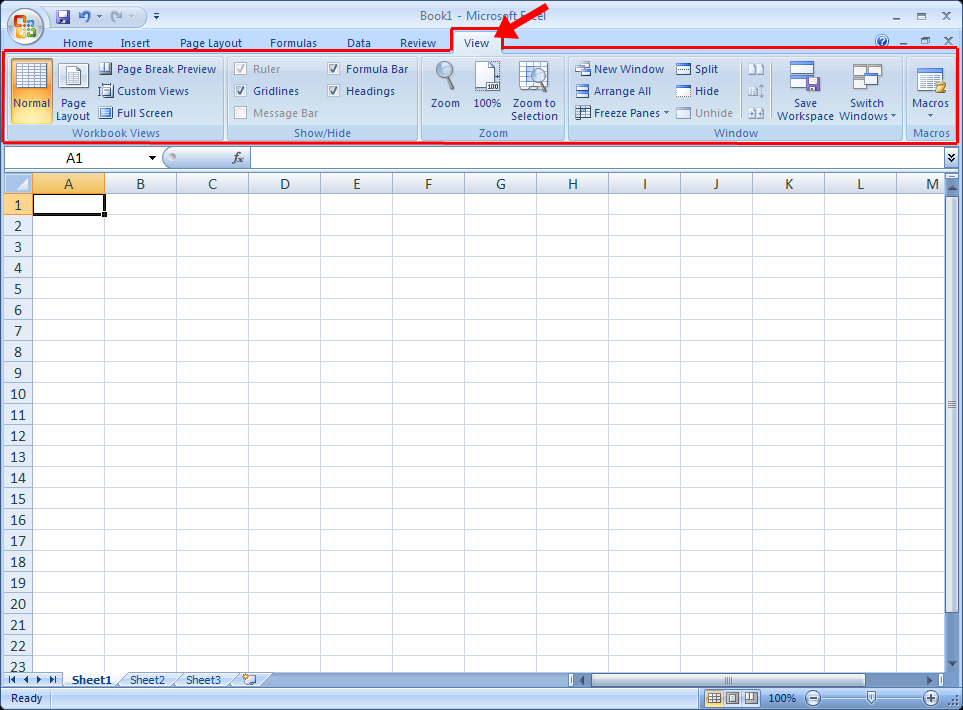This screenshot has height=710, width=963.
Task: Split the worksheet window
Action: coord(697,69)
